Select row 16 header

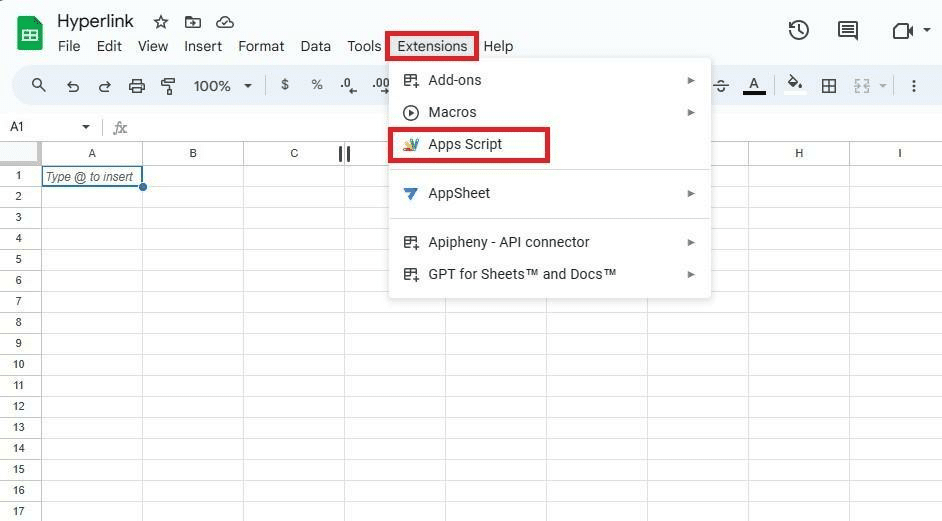(19, 490)
